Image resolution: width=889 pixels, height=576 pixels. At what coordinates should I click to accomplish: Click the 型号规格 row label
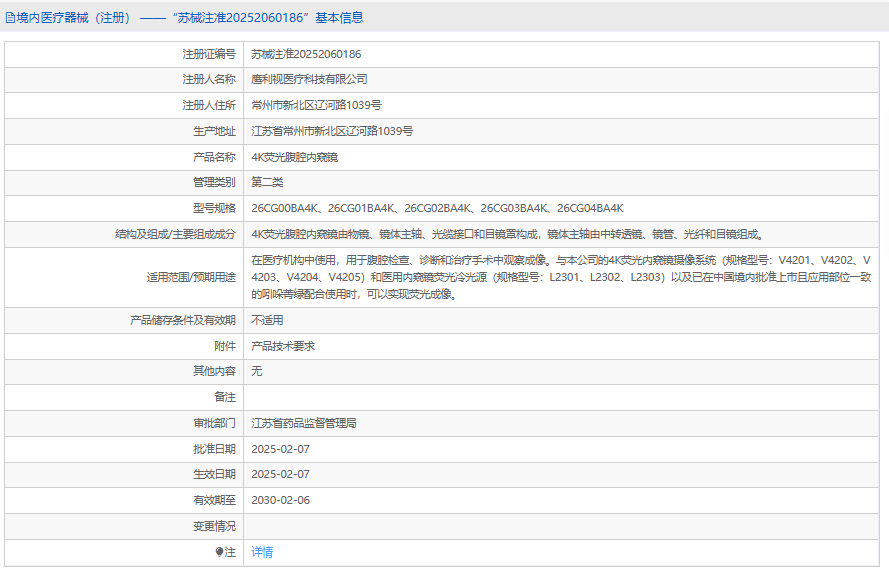pos(214,209)
